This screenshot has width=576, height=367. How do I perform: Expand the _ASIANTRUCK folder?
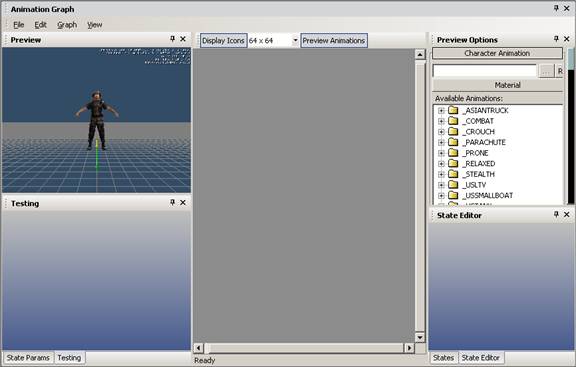click(441, 110)
